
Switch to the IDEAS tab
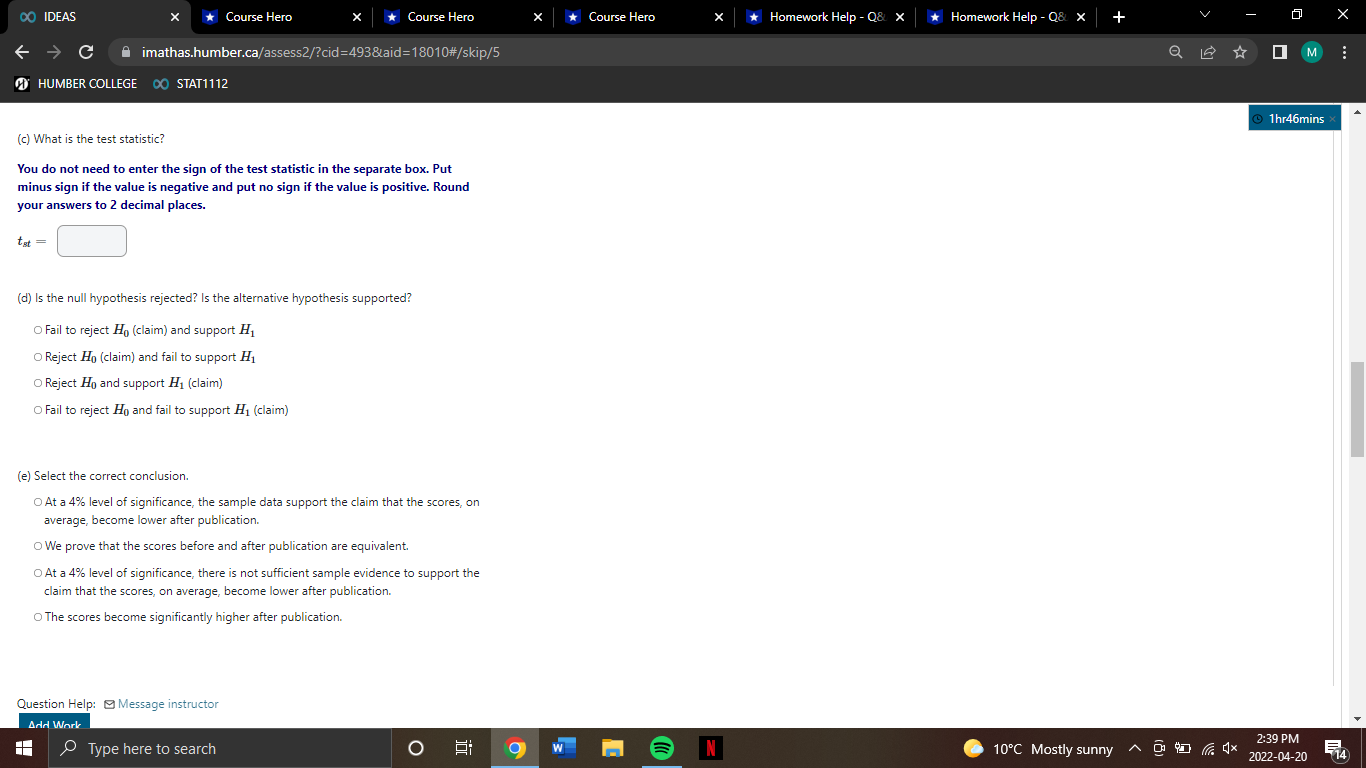96,17
